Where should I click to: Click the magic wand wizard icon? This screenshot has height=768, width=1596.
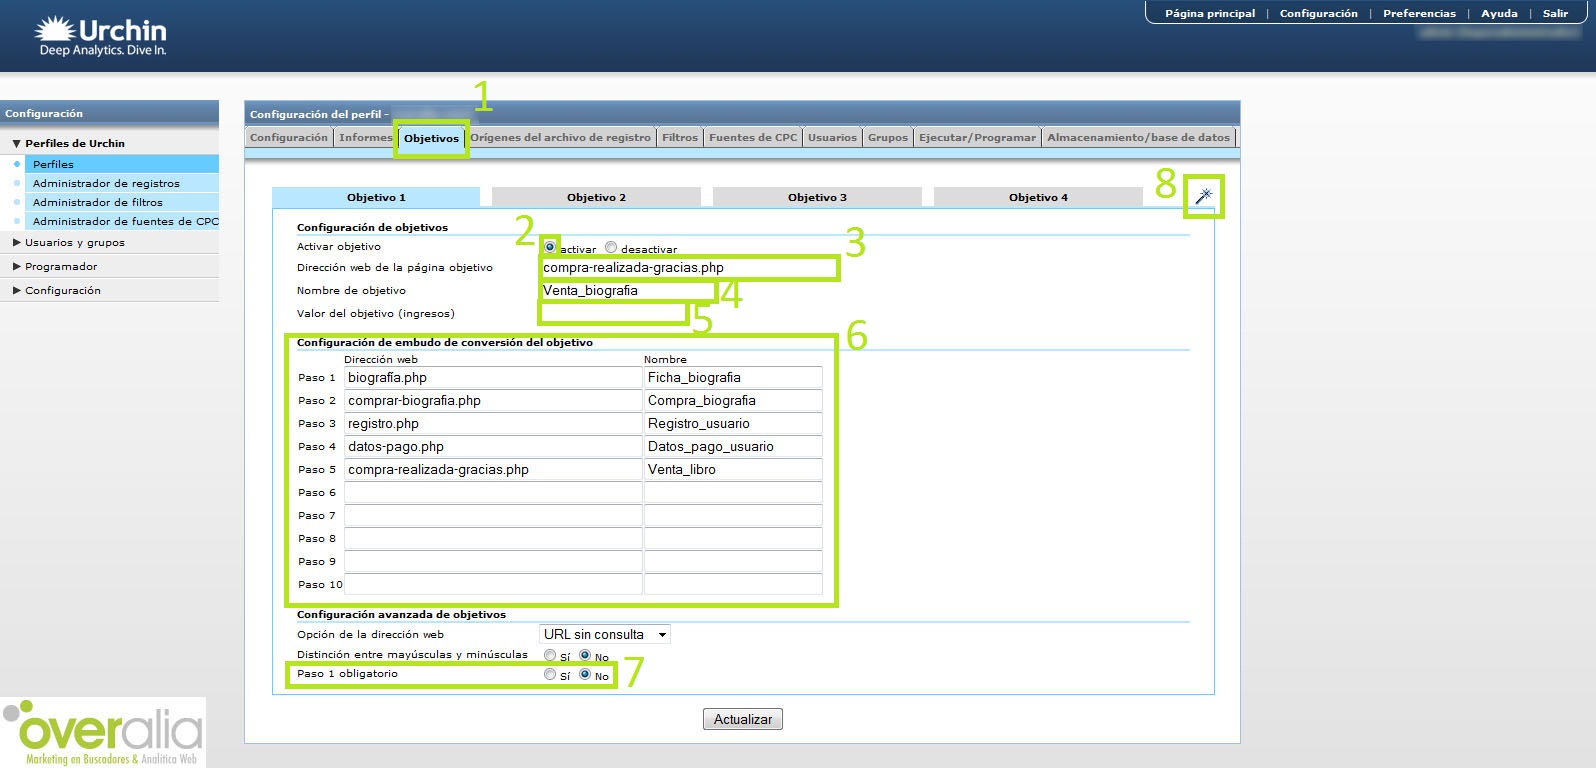pos(1204,196)
